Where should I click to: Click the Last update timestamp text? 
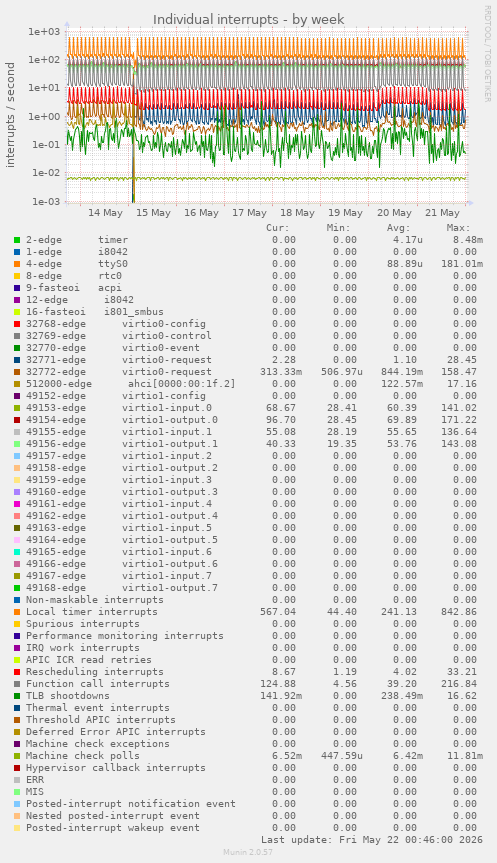[x=372, y=840]
